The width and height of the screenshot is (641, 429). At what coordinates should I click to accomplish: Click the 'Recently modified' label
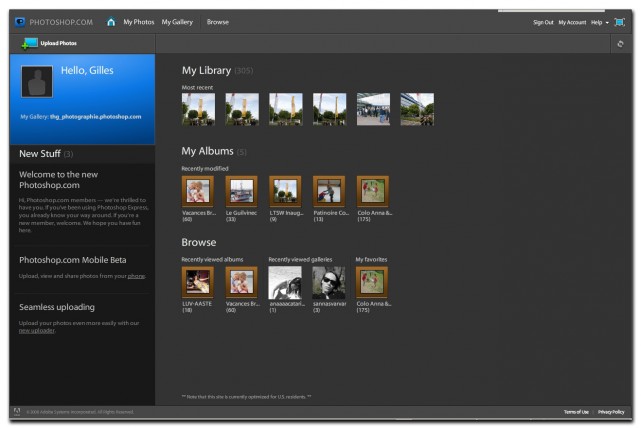pos(205,168)
